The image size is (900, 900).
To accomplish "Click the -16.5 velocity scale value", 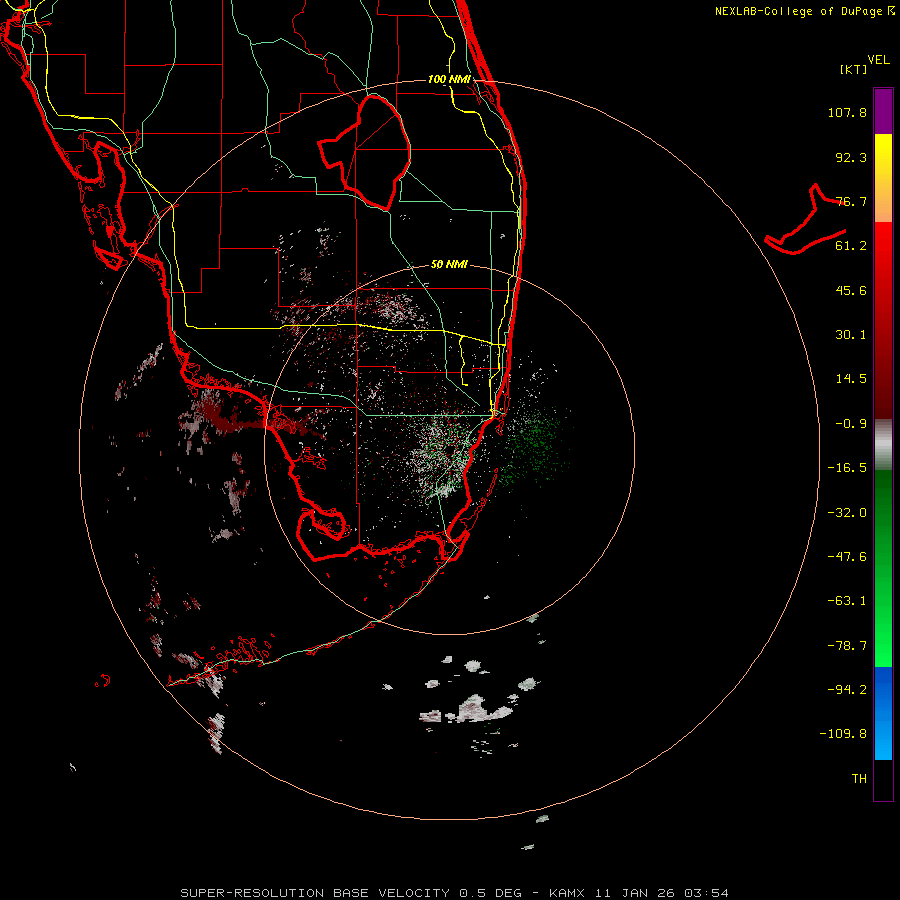I will click(847, 468).
